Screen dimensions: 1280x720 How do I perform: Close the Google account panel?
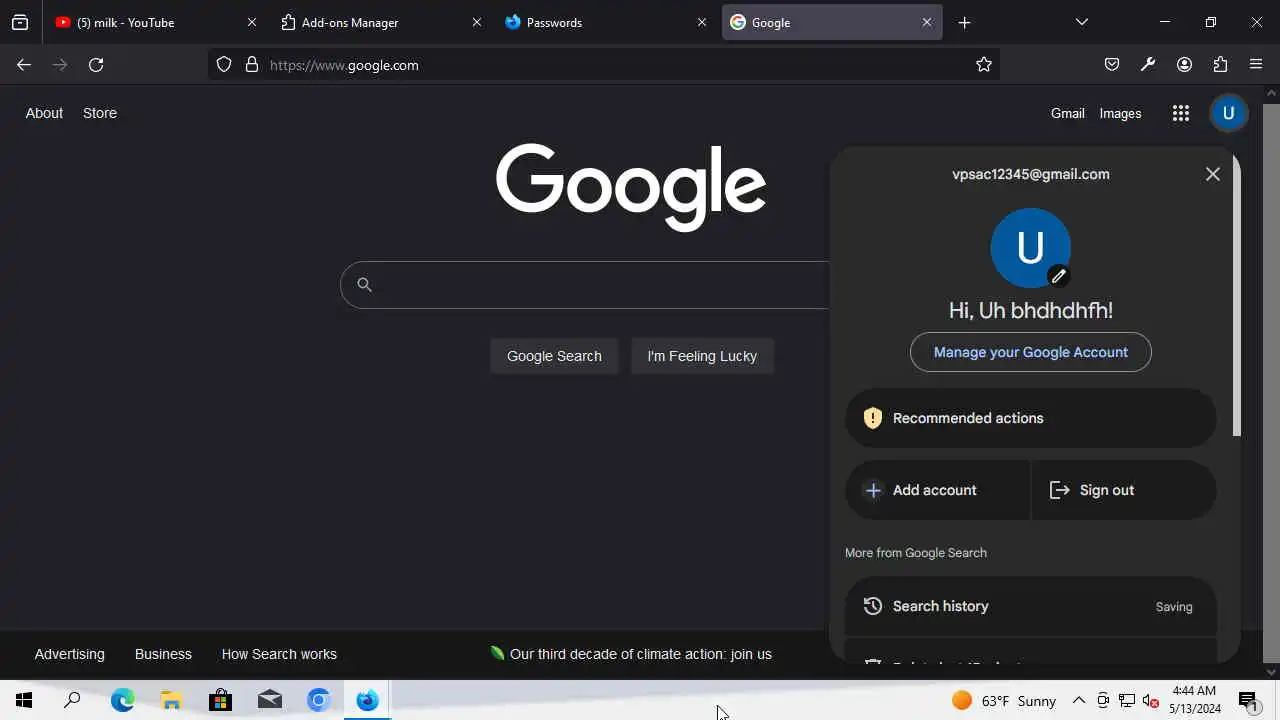1213,174
